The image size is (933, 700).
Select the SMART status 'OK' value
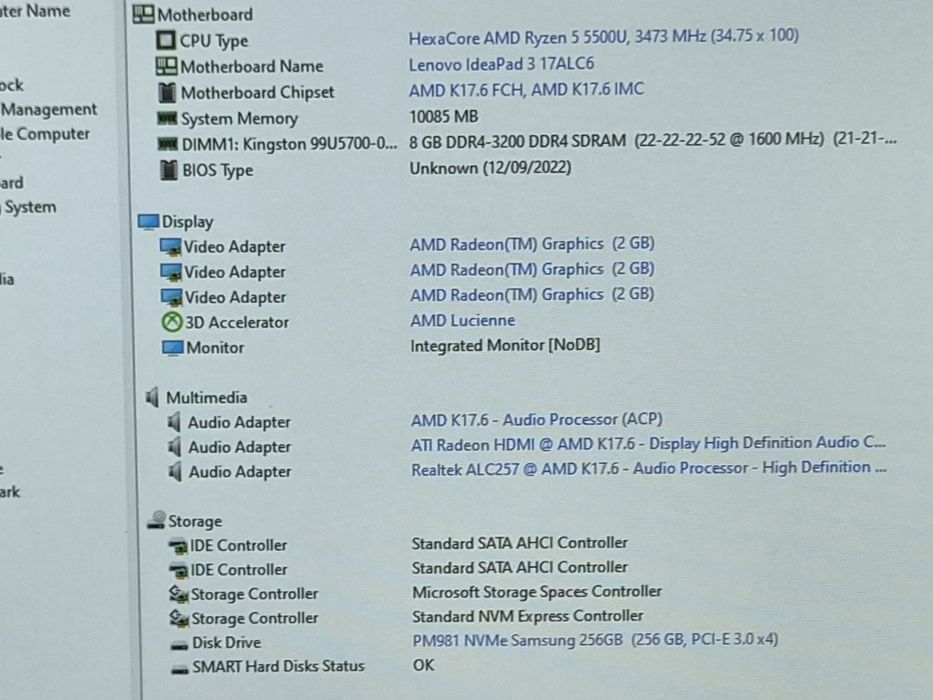pos(424,665)
